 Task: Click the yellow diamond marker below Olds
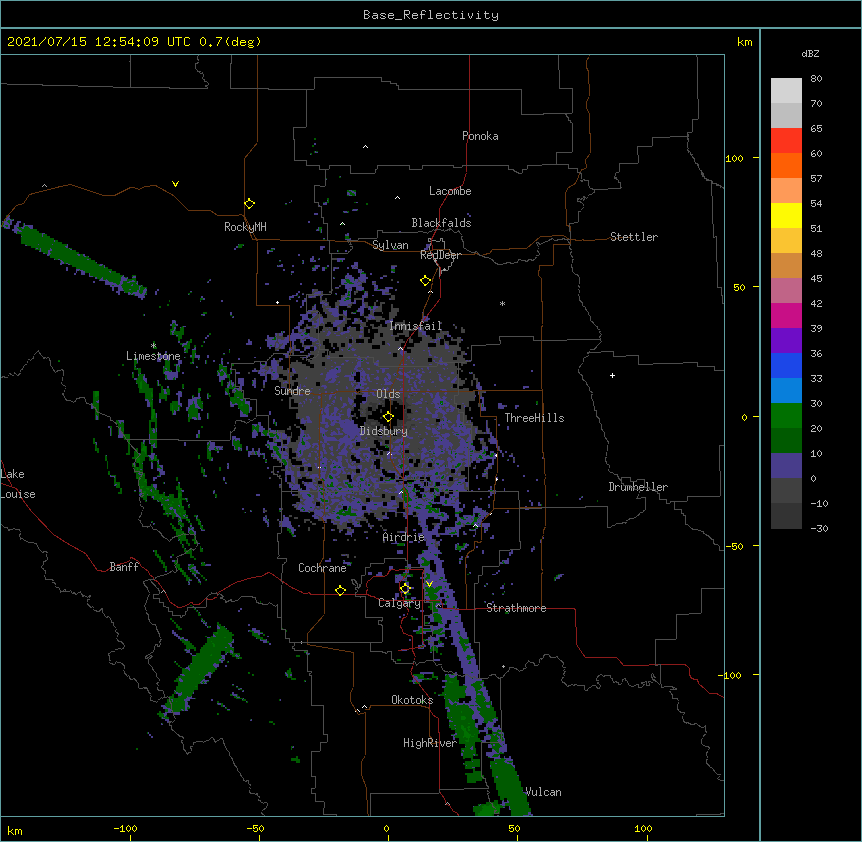coord(388,417)
